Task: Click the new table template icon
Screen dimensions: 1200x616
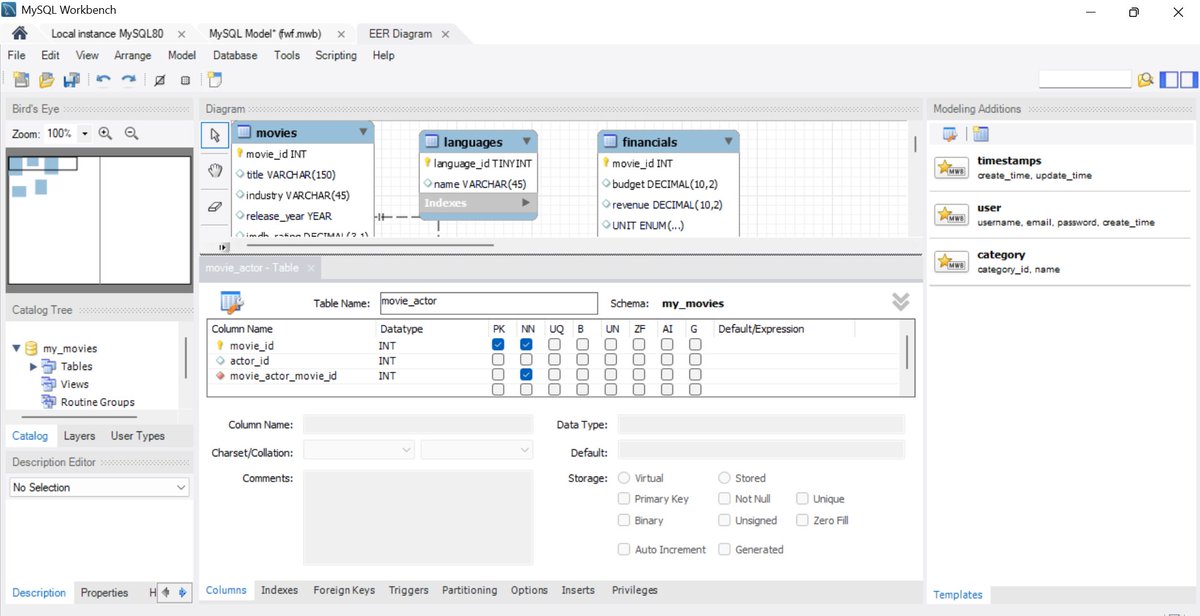Action: [x=980, y=134]
